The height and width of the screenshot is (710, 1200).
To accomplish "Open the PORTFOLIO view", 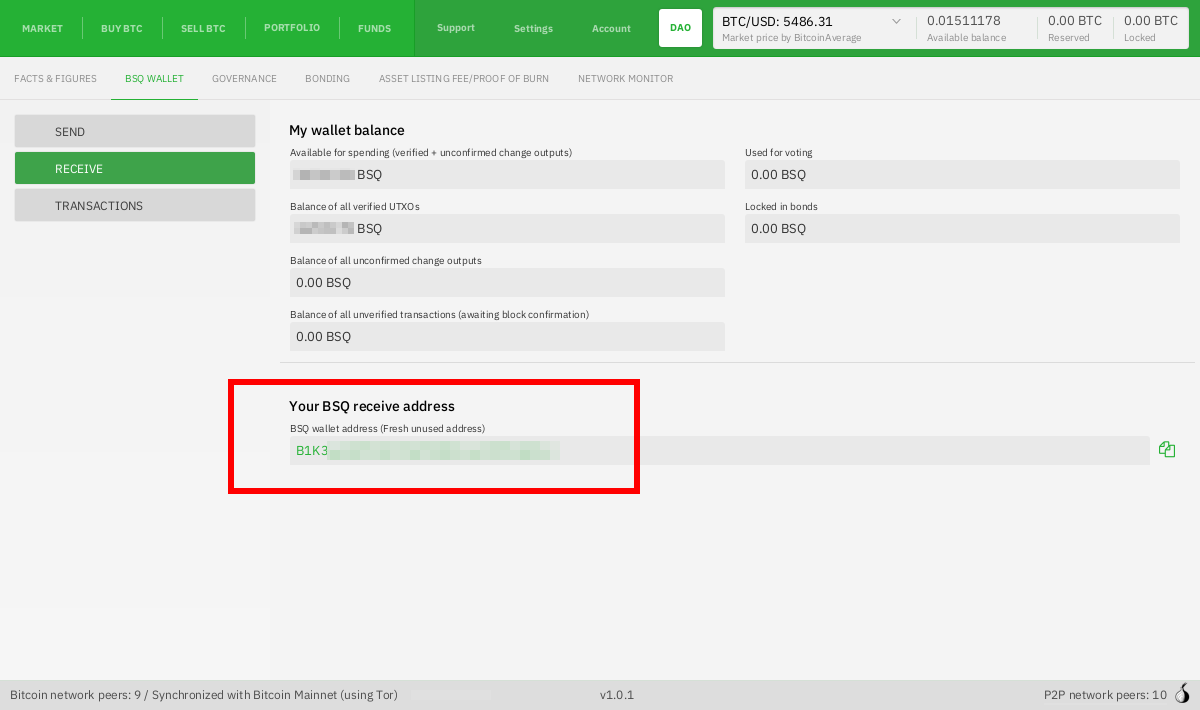I will tap(292, 28).
